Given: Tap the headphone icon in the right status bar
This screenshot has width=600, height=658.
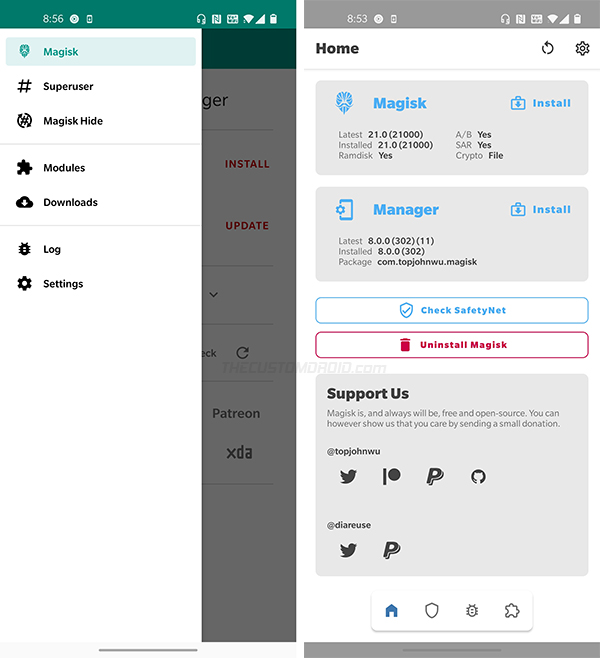Looking at the screenshot, I should coord(505,19).
